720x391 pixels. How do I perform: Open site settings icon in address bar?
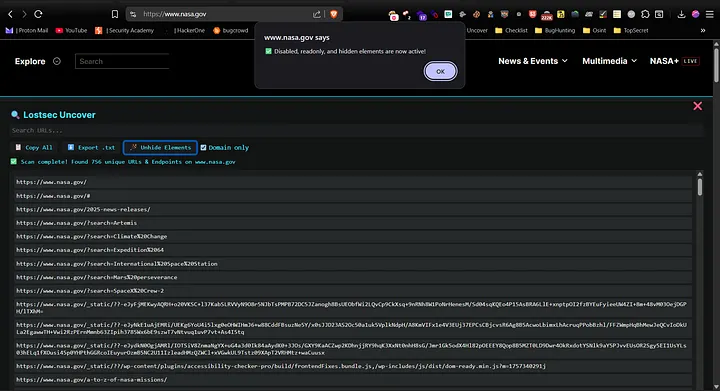133,14
